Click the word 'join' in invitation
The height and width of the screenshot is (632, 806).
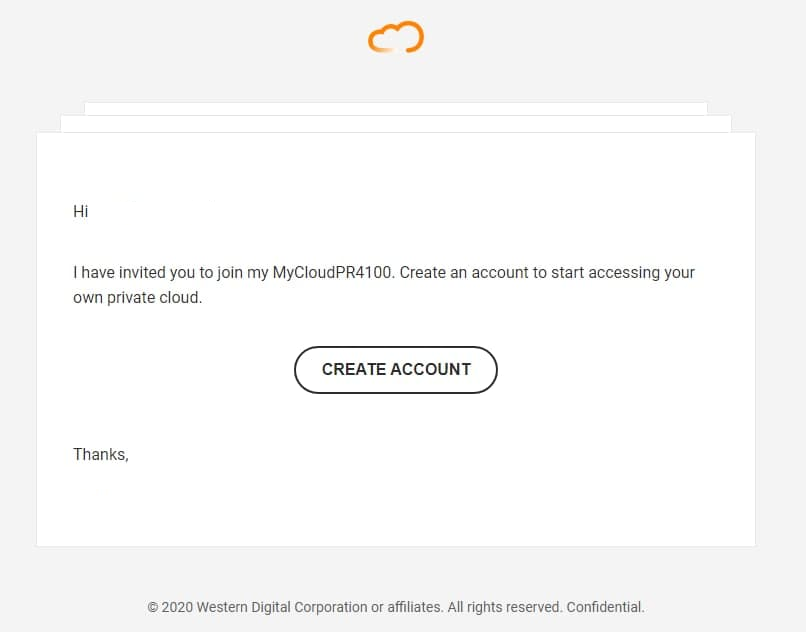click(230, 273)
